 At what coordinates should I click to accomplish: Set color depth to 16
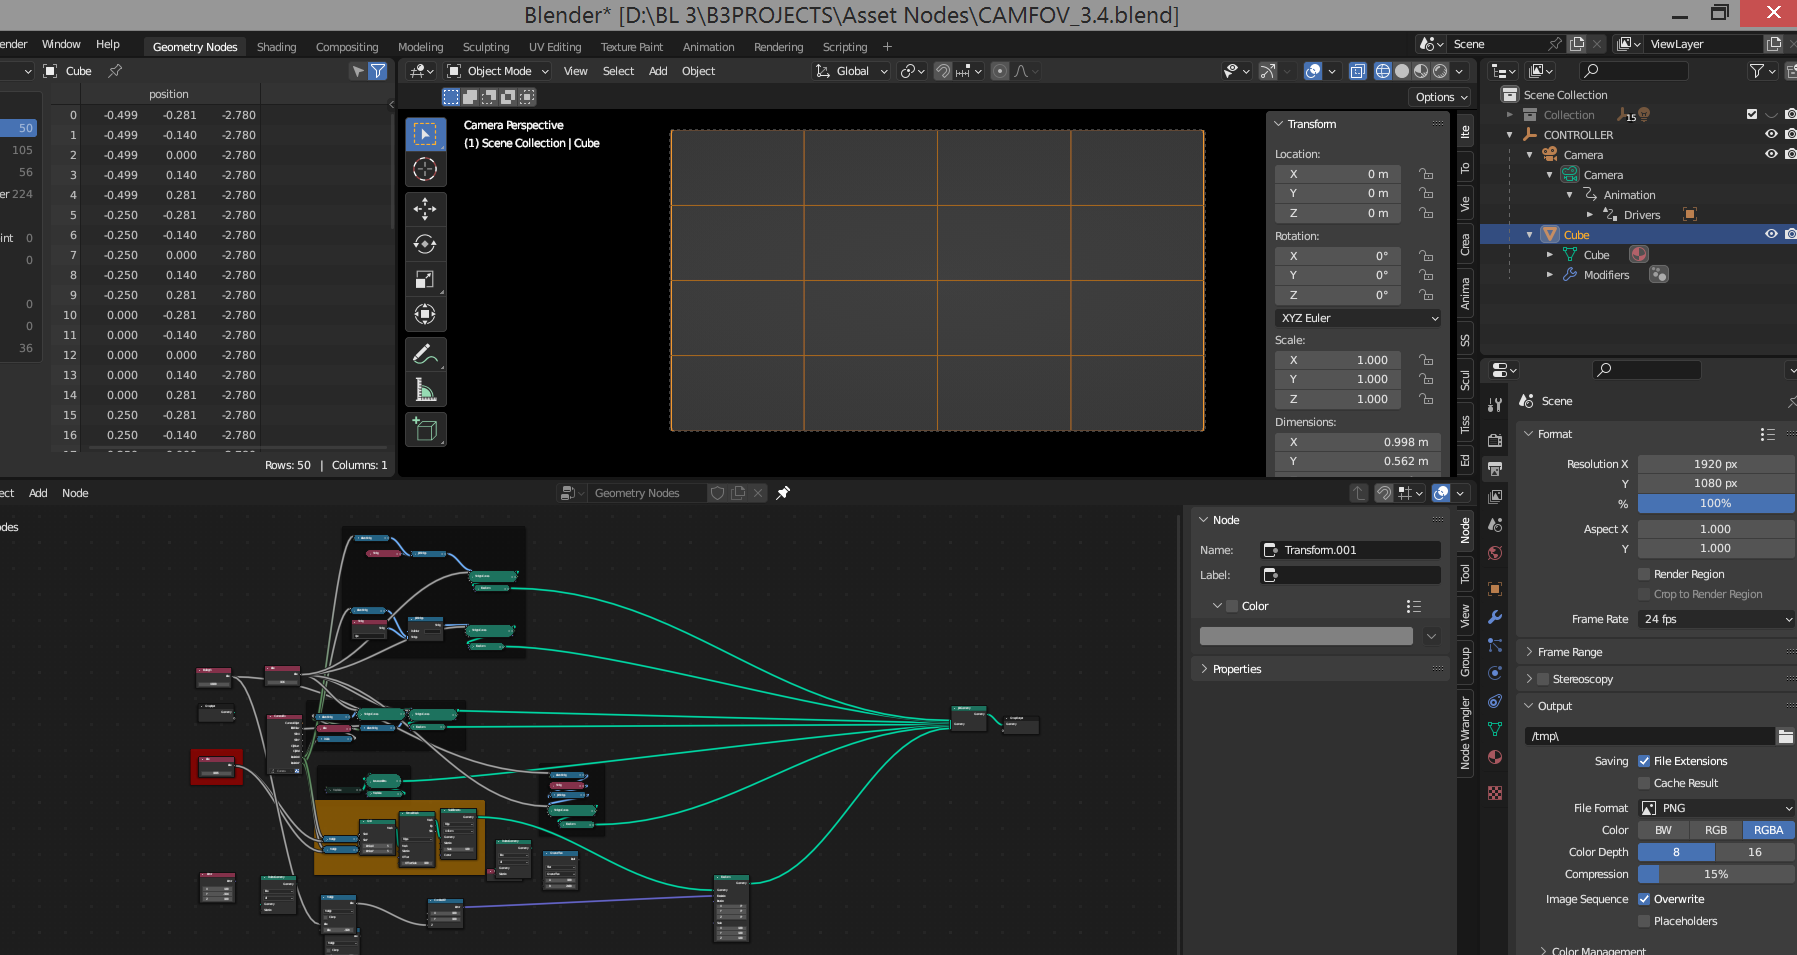pos(1755,852)
